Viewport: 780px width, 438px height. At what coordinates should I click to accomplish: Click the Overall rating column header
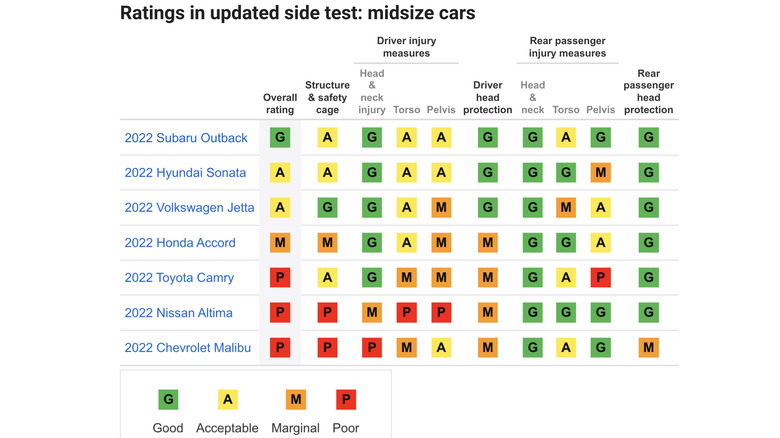coord(280,103)
